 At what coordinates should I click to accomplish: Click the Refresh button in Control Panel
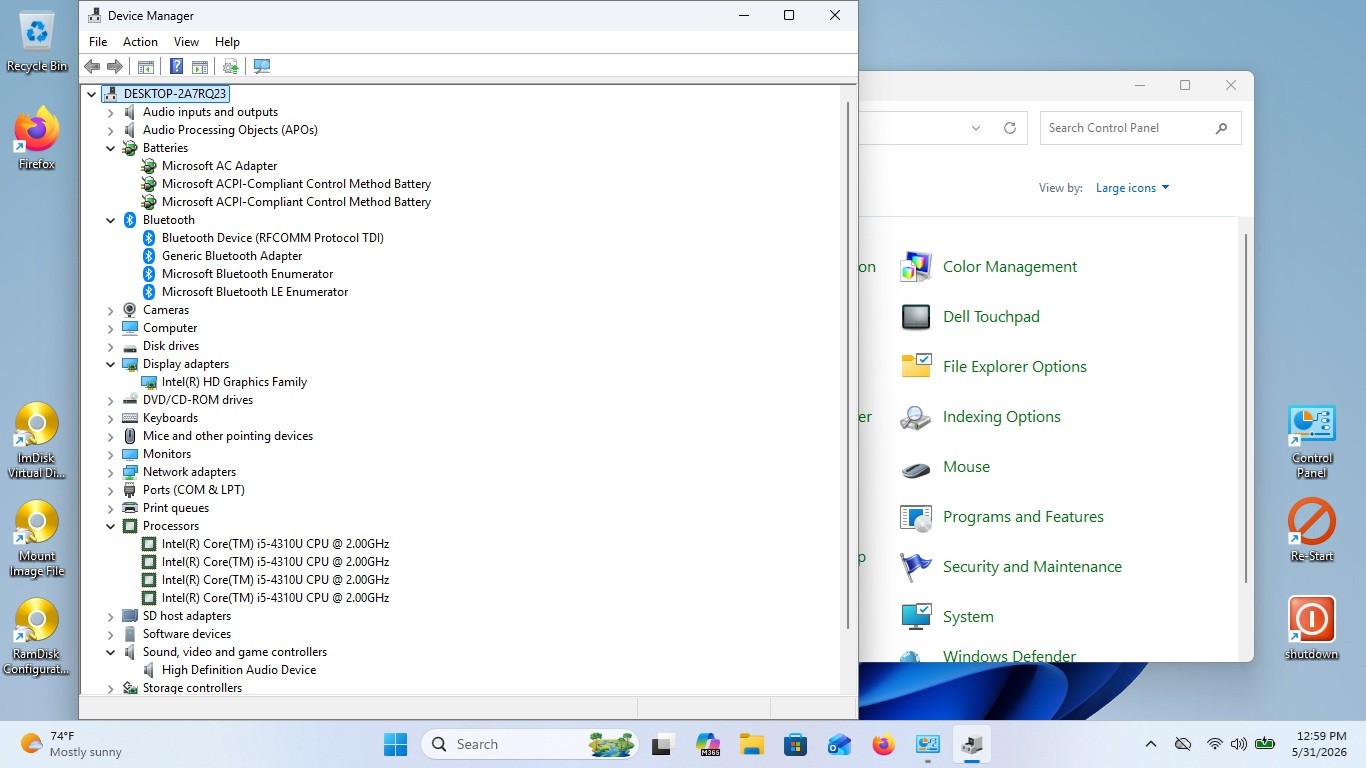click(x=1010, y=128)
